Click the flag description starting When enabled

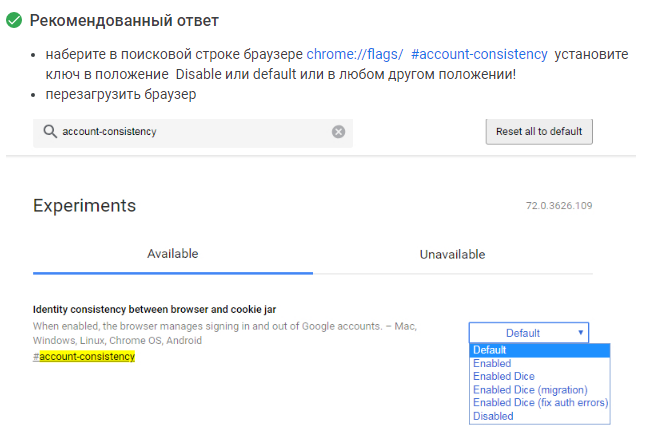pos(225,333)
